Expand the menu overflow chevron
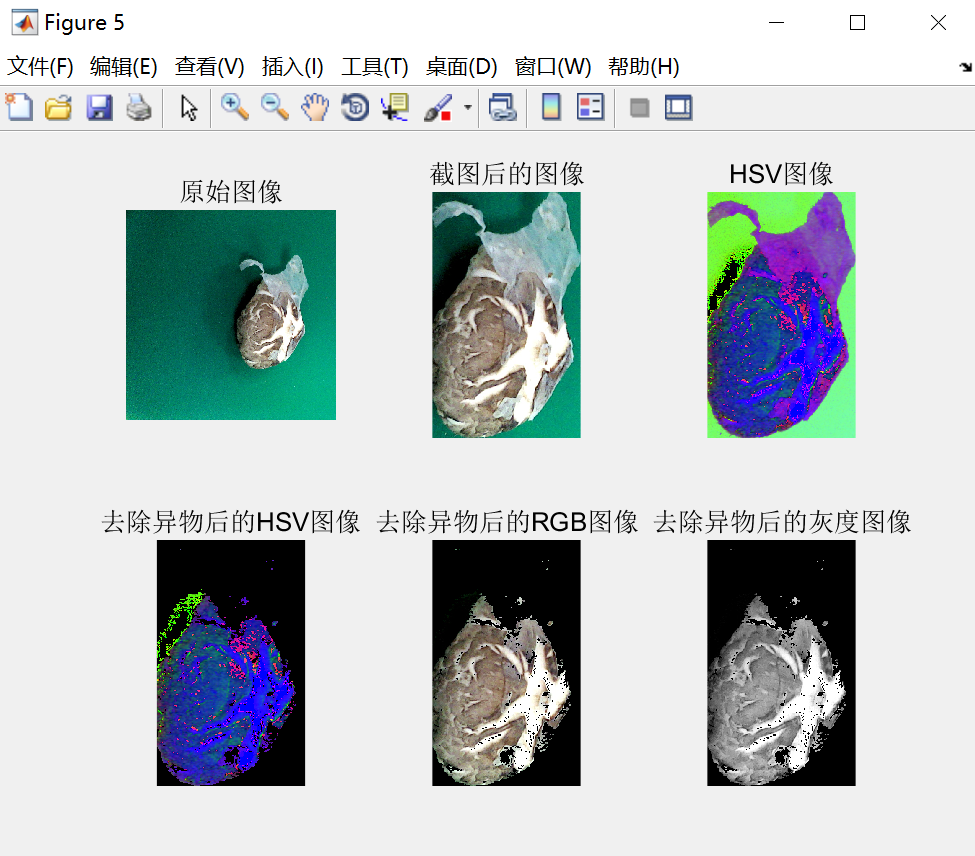 (x=966, y=68)
